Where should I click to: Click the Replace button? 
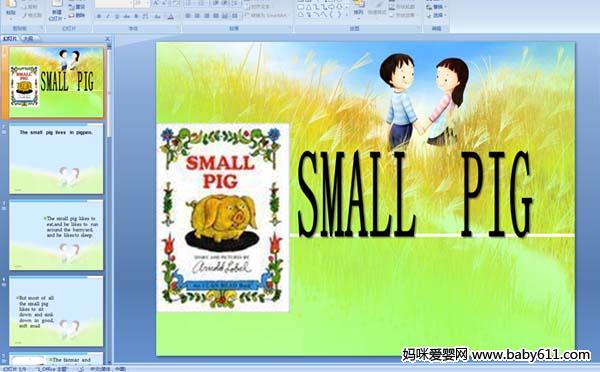click(x=435, y=7)
